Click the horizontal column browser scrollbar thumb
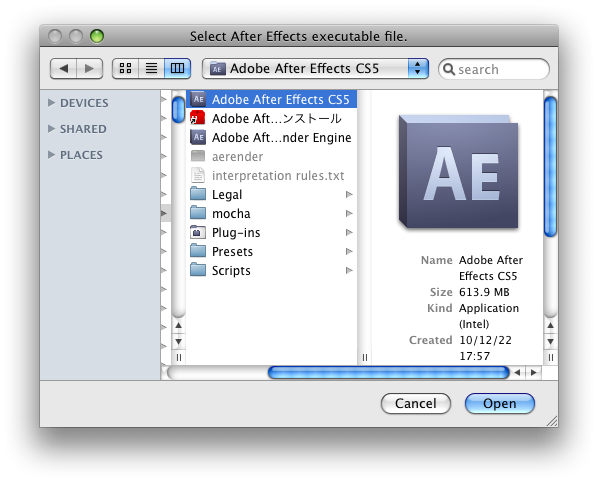This screenshot has height=482, width=598. [x=389, y=372]
